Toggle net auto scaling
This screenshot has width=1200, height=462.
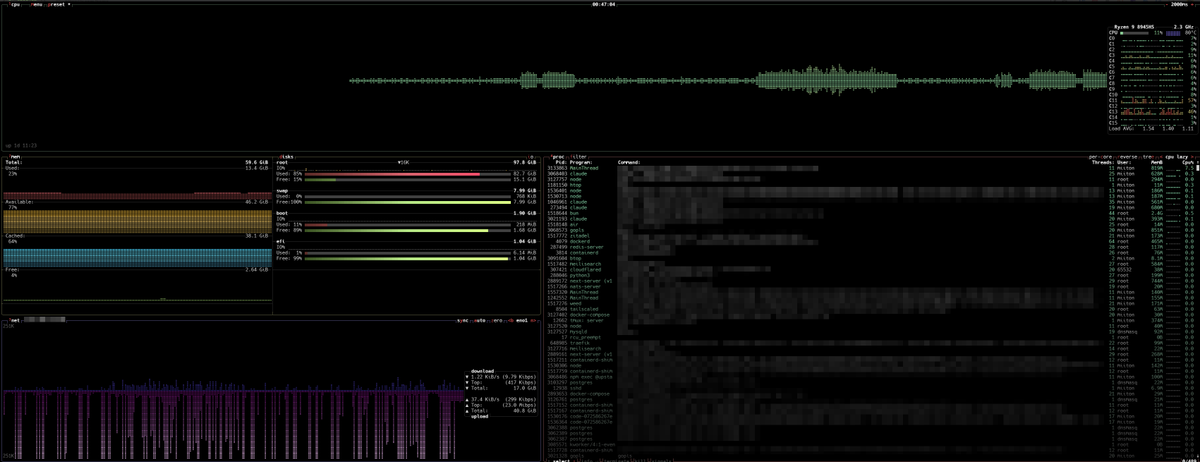pos(479,320)
